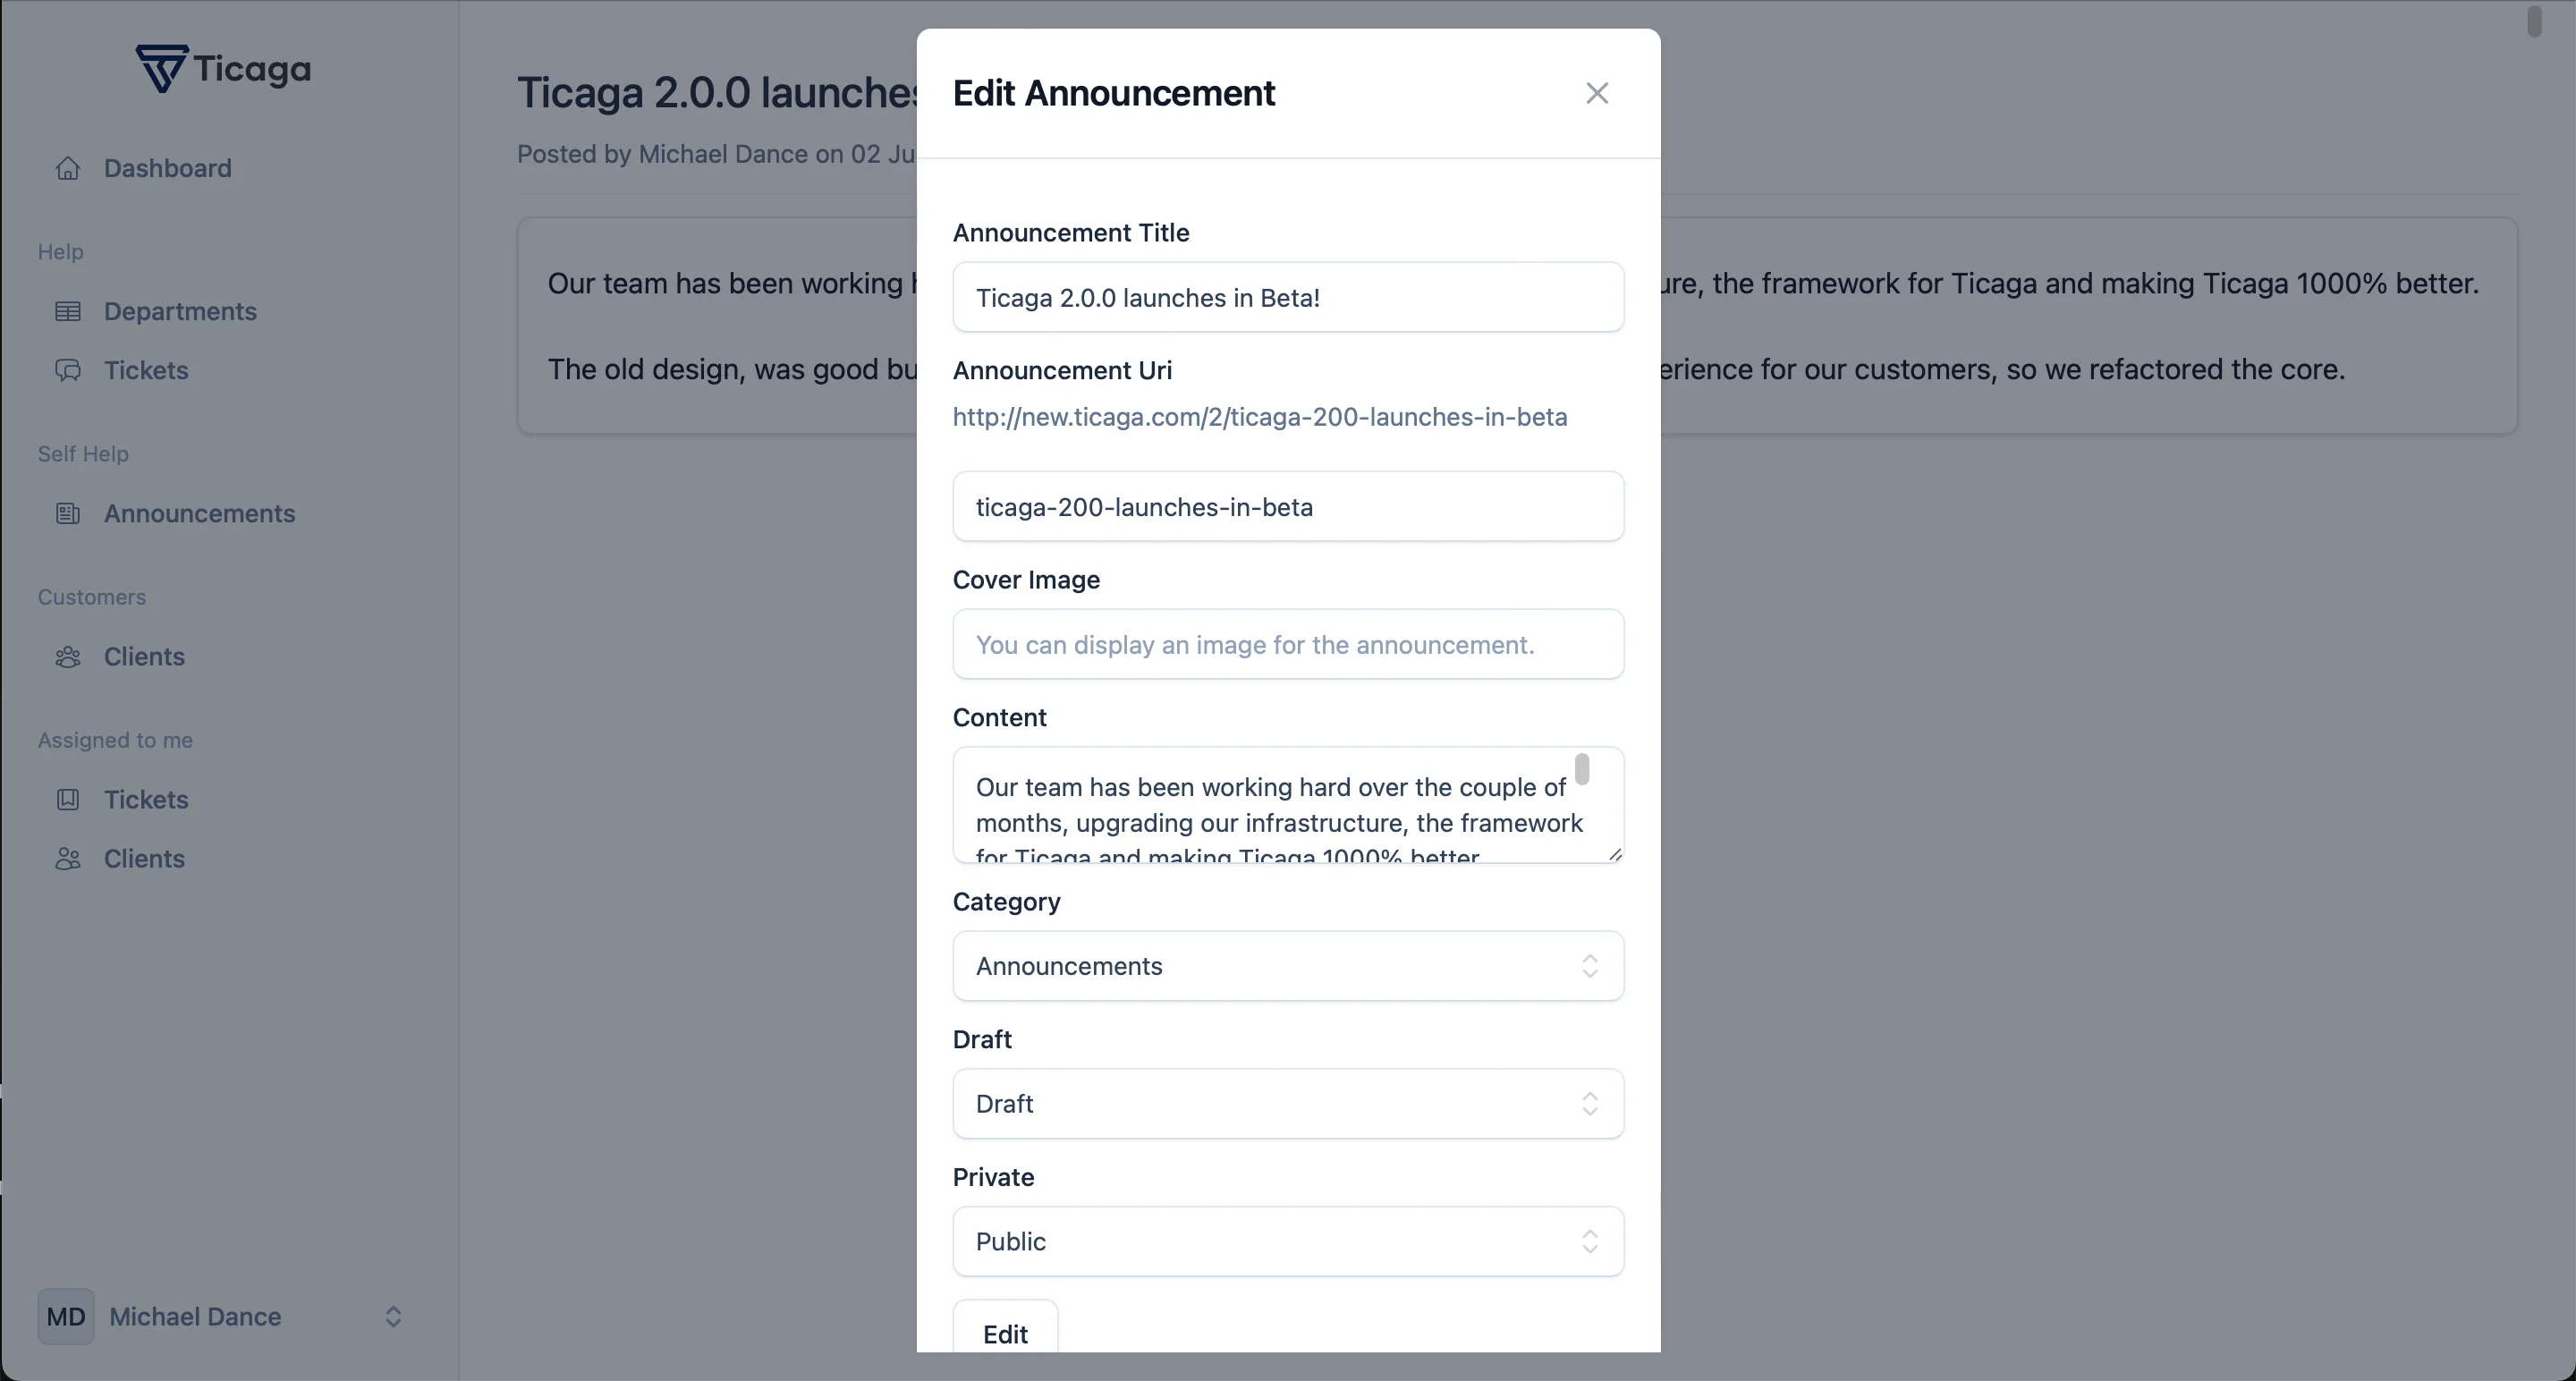Click the Announcements newspaper icon

point(68,513)
